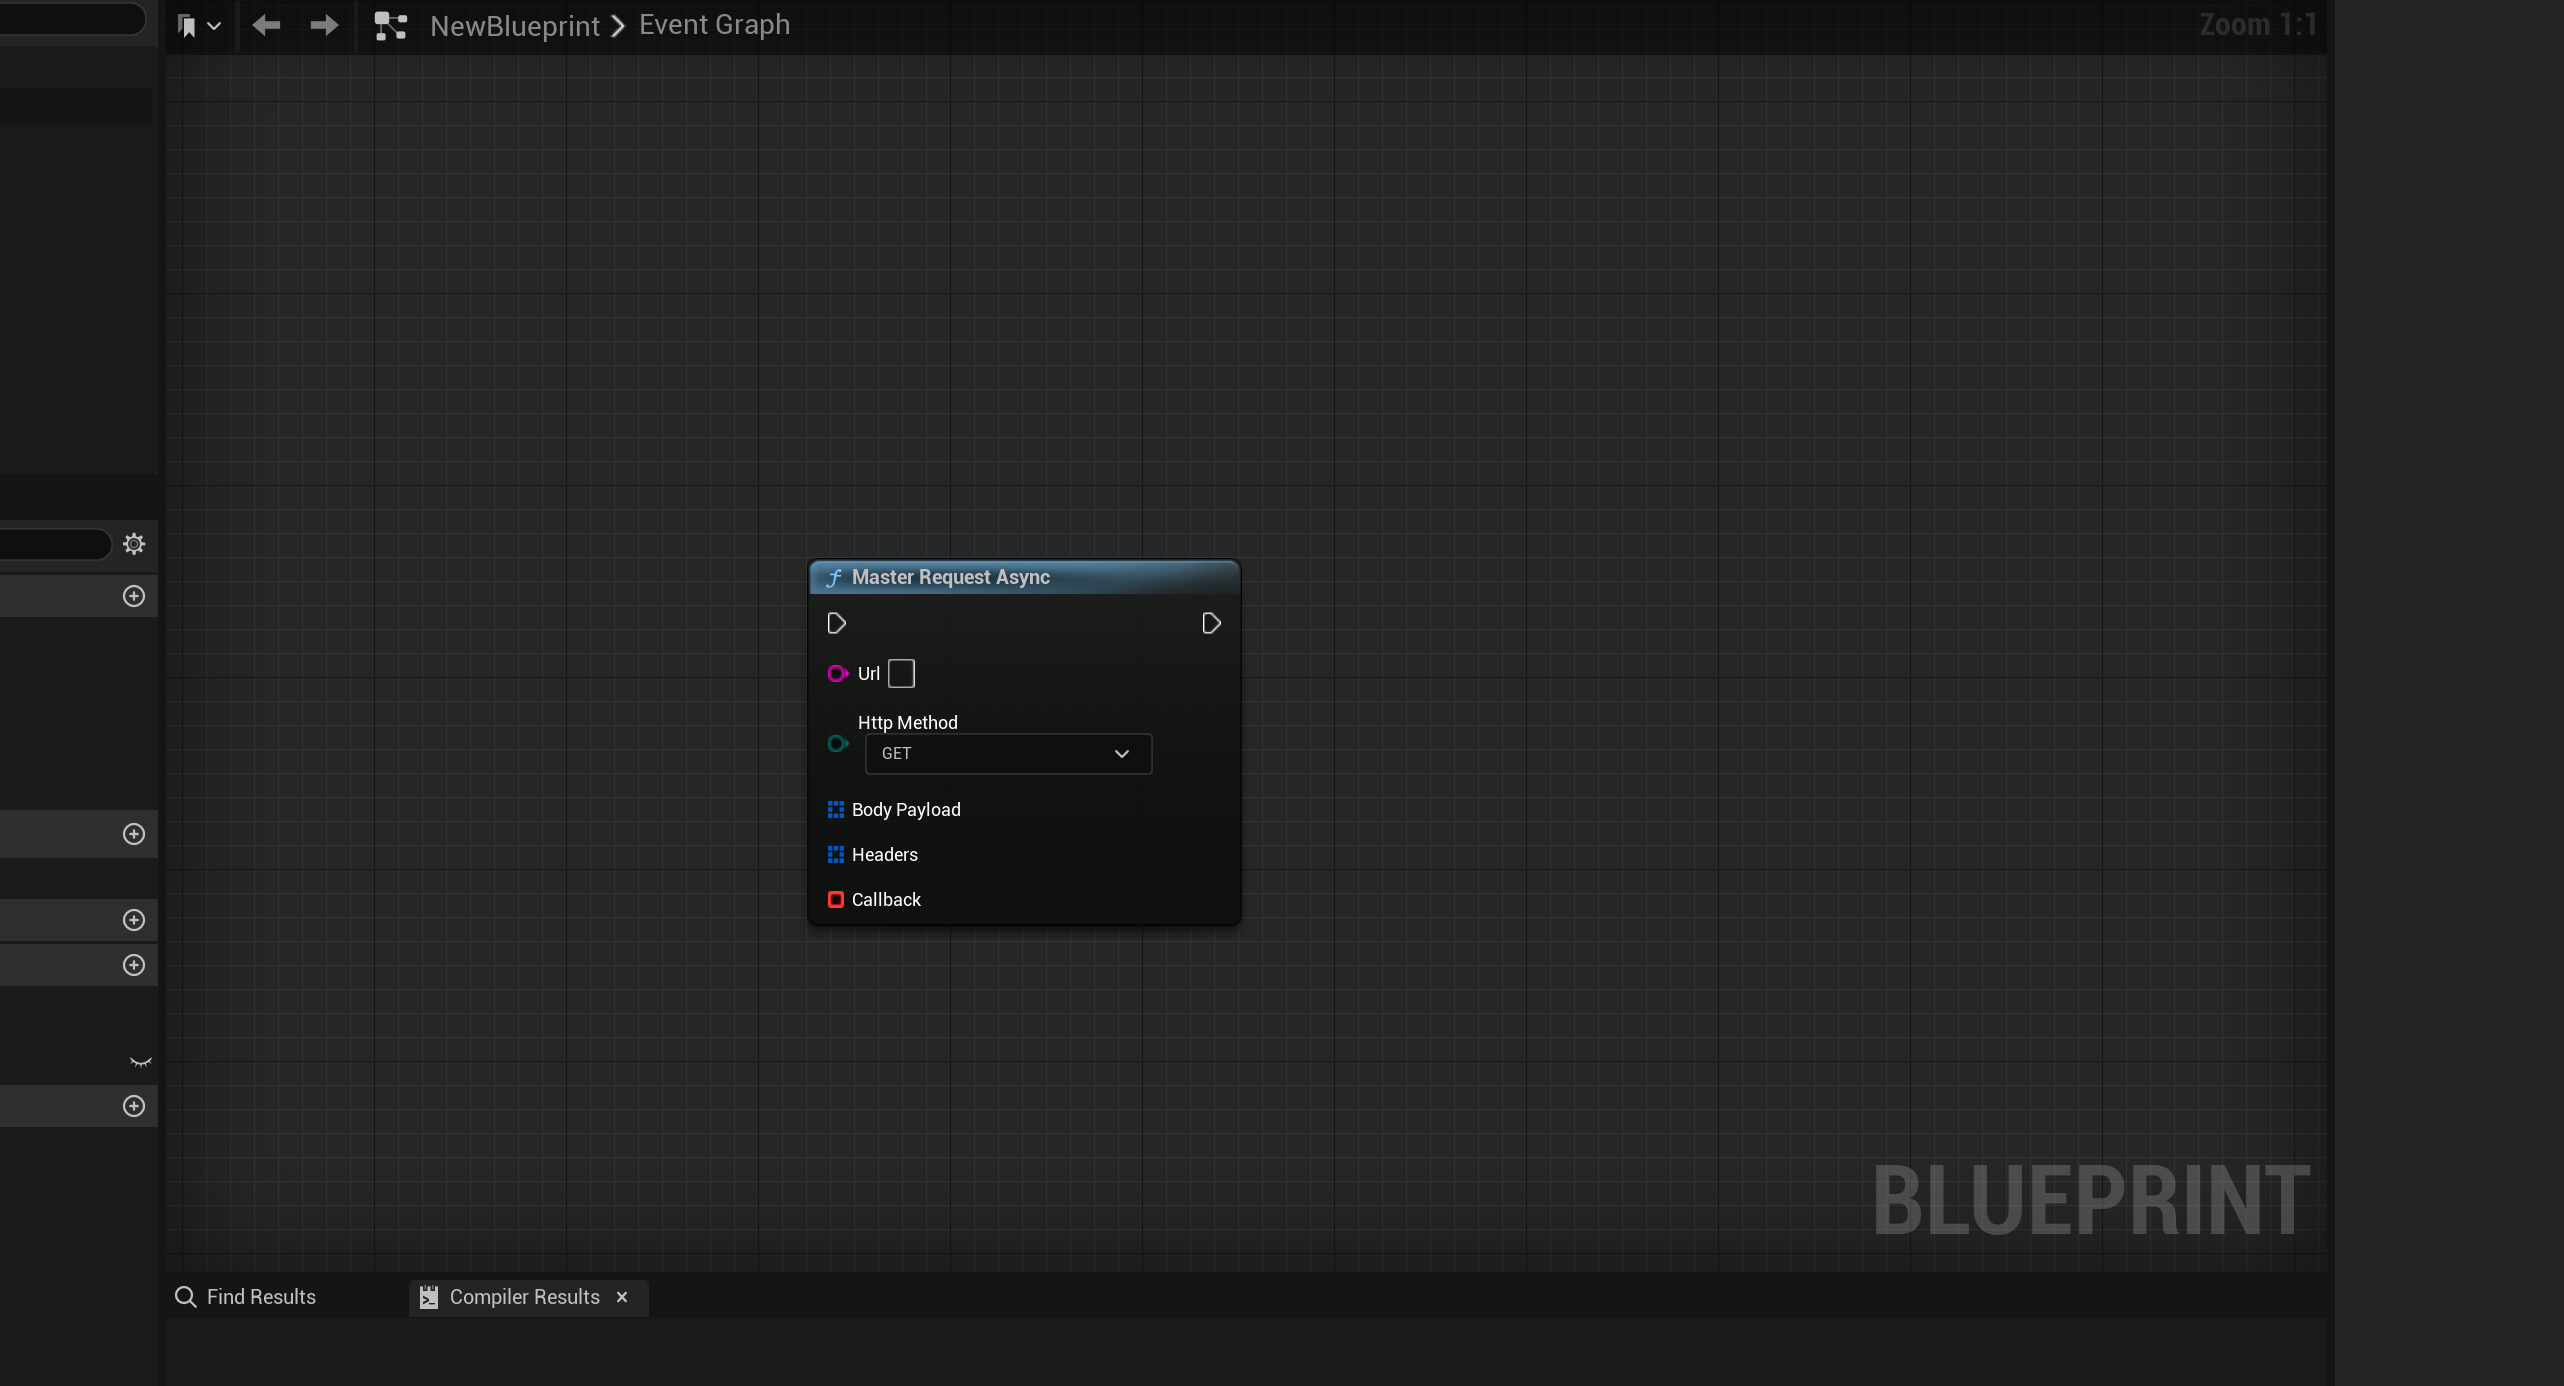This screenshot has height=1386, width=2564.
Task: Click the Navigate Back button
Action: pyautogui.click(x=266, y=24)
